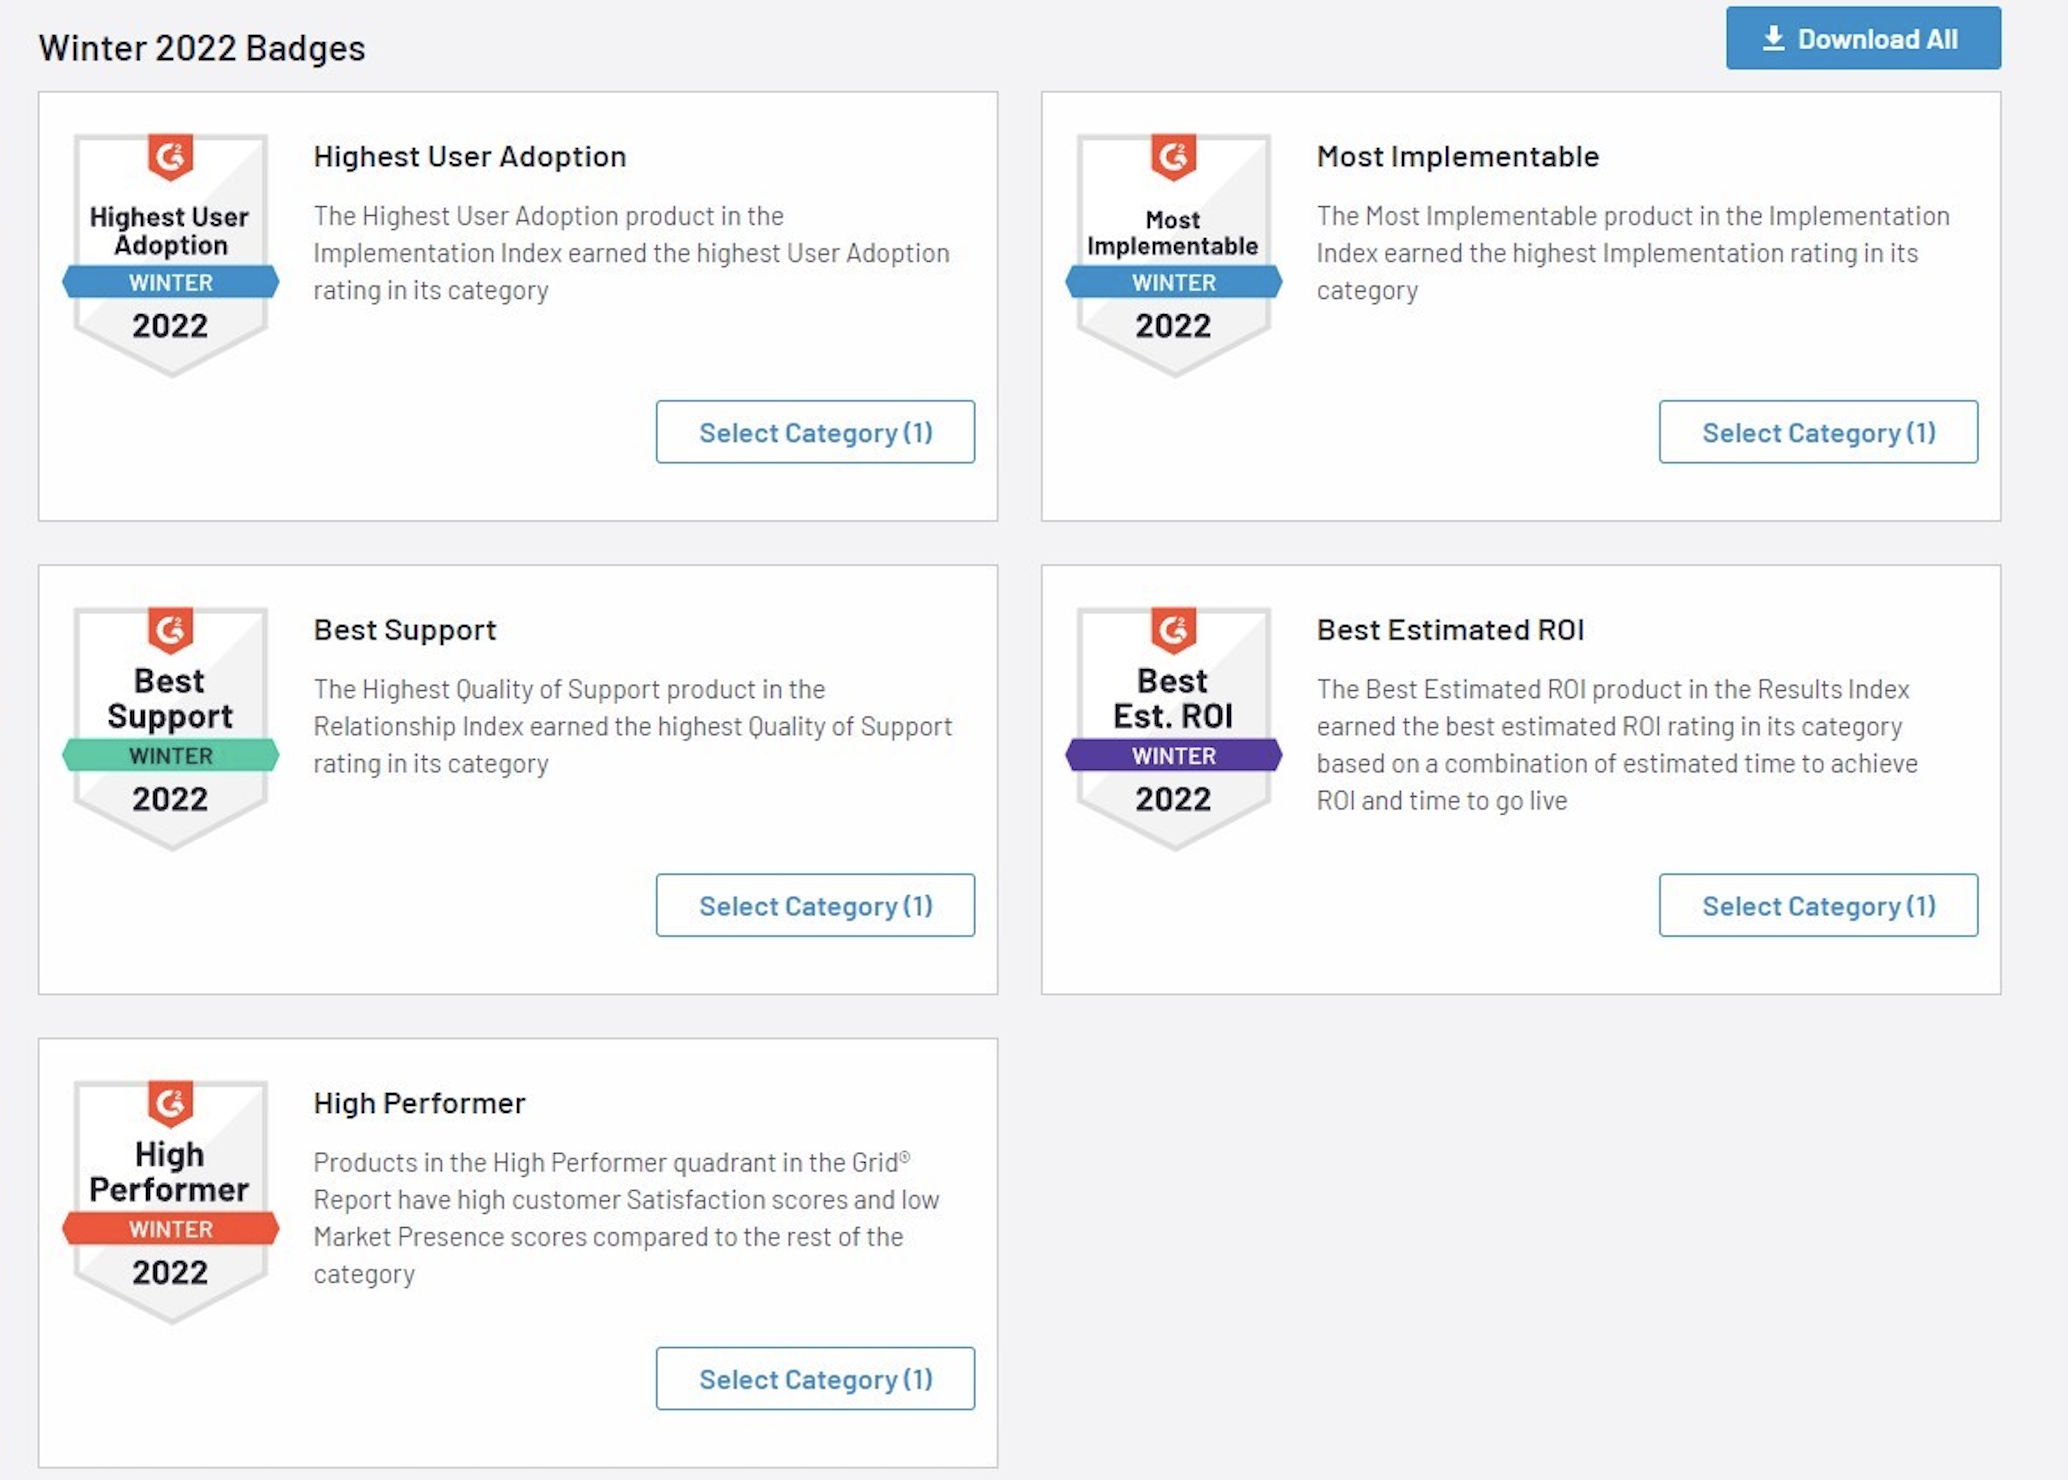The height and width of the screenshot is (1480, 2068).
Task: Click the Best Estimated ROI card title
Action: click(1450, 630)
